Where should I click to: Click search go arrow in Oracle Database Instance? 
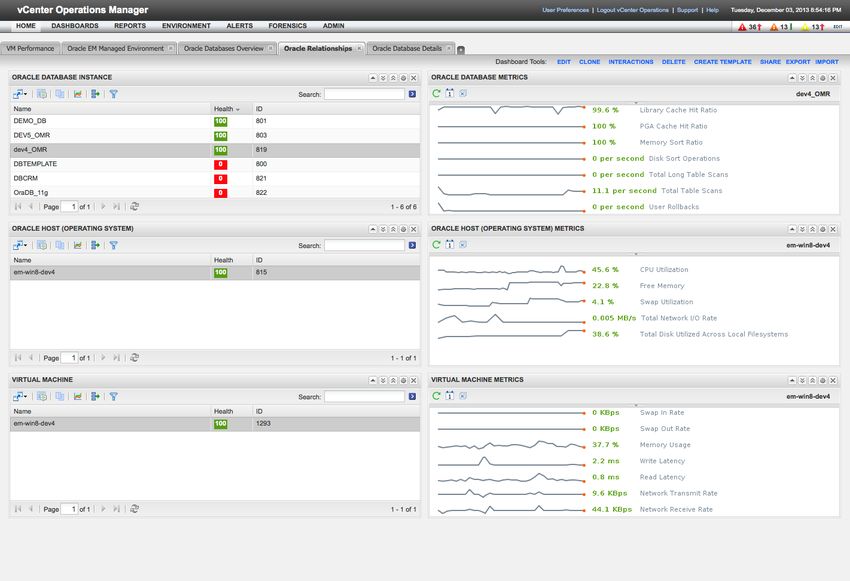[413, 94]
